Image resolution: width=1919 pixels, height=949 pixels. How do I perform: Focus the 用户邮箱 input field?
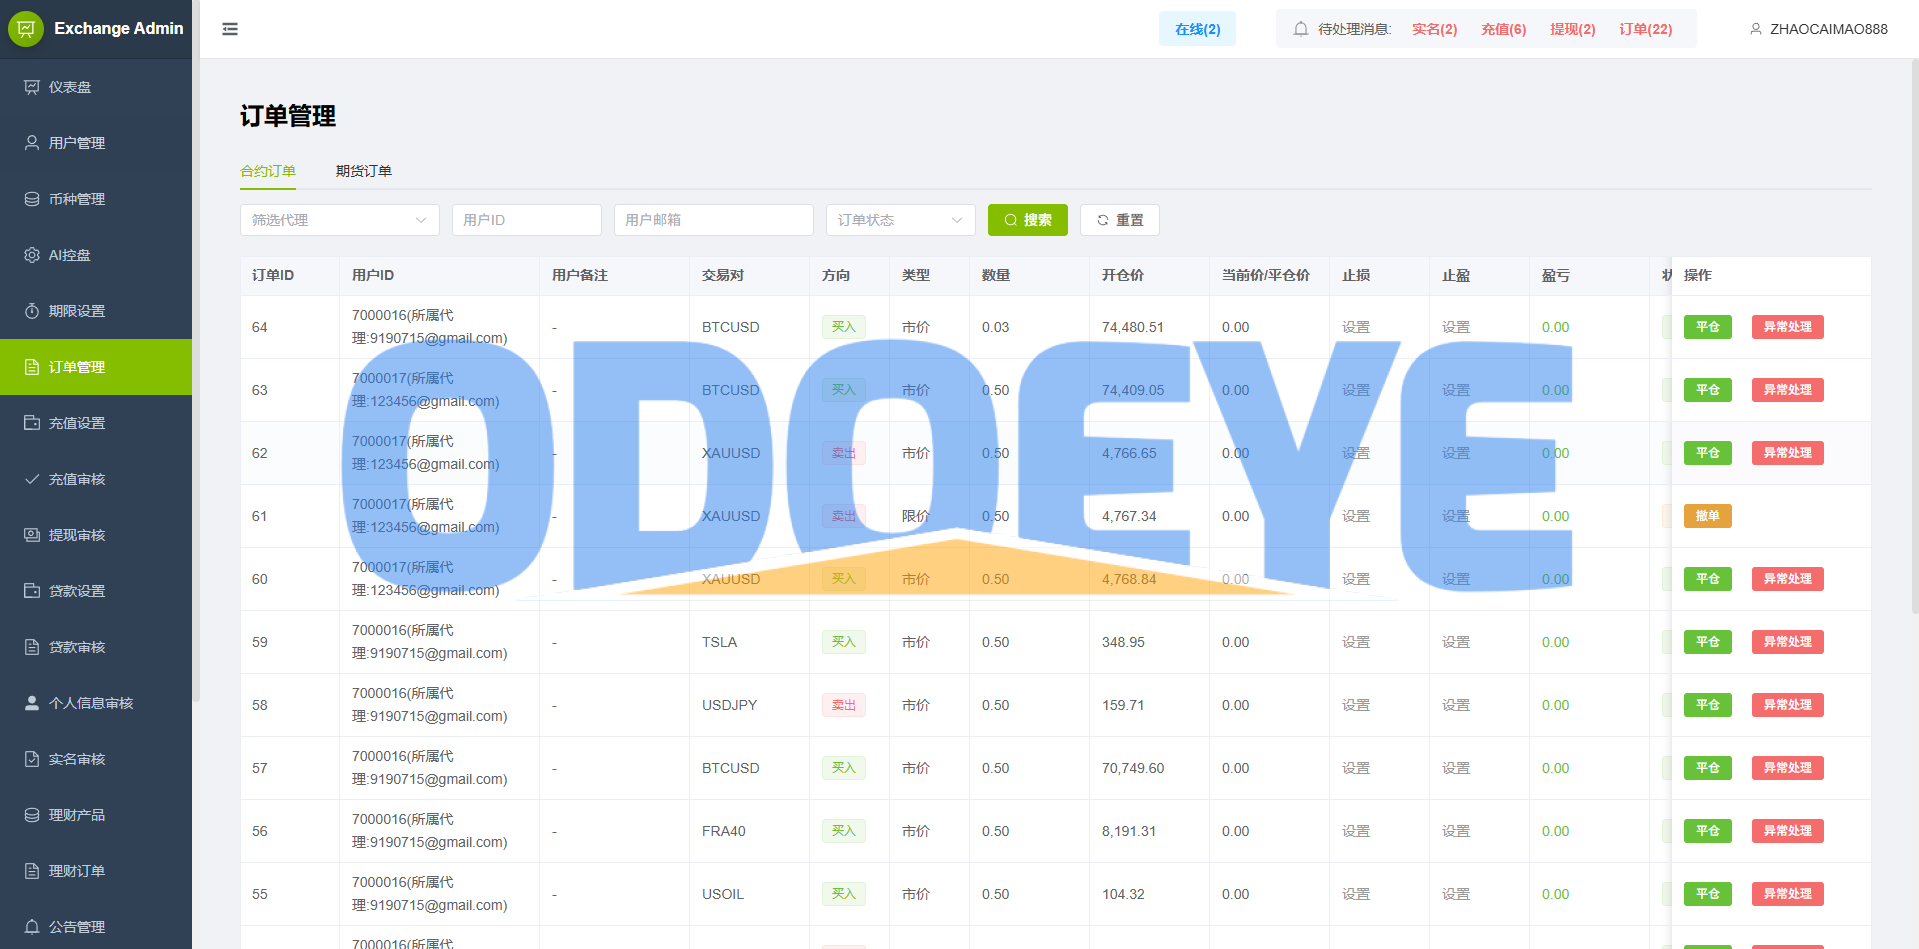[714, 220]
